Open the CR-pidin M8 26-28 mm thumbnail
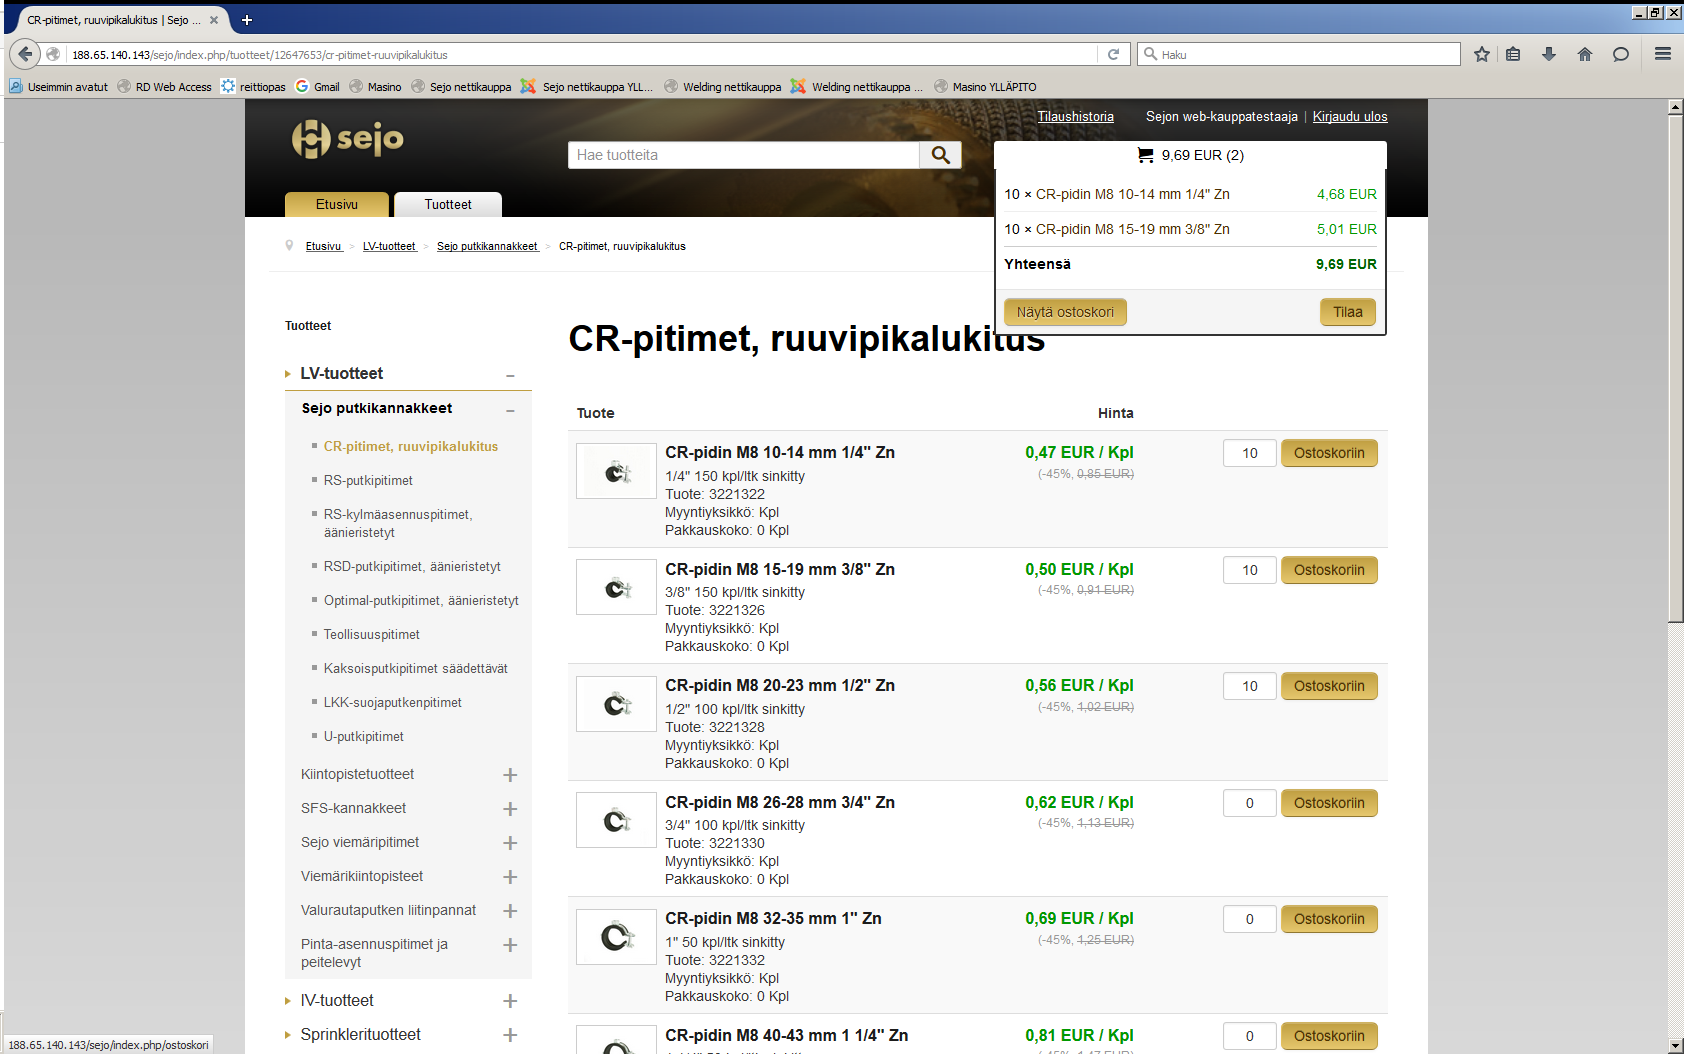Screen dimensions: 1684x1054 pyautogui.click(x=616, y=820)
